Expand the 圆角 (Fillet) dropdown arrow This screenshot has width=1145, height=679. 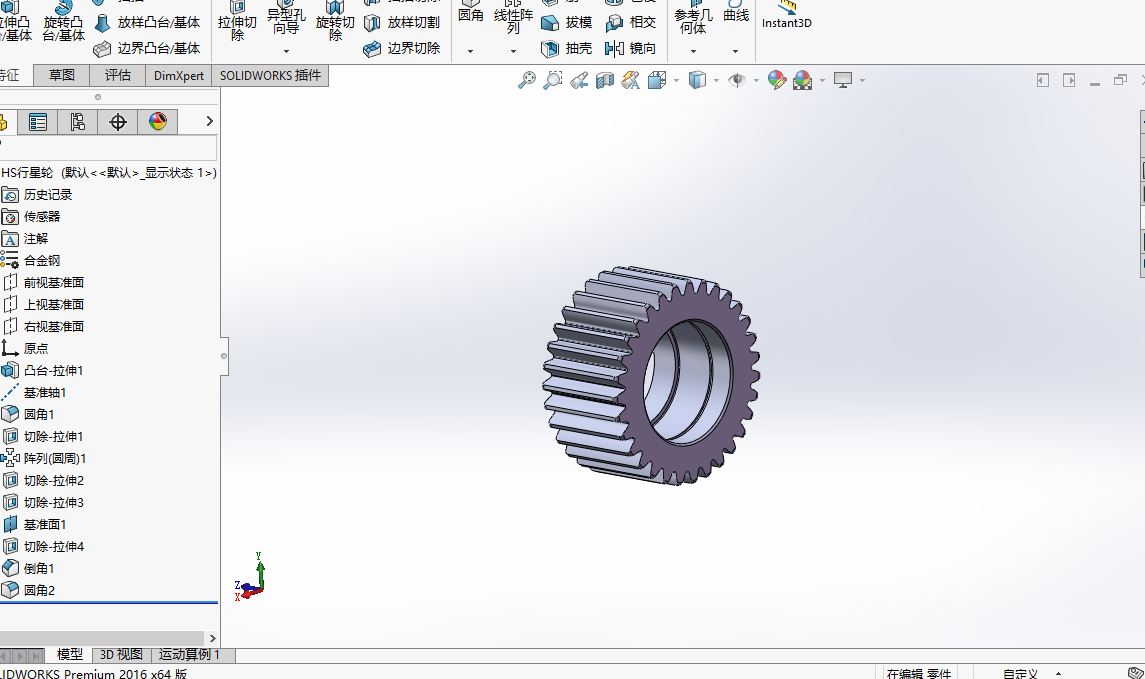click(470, 51)
